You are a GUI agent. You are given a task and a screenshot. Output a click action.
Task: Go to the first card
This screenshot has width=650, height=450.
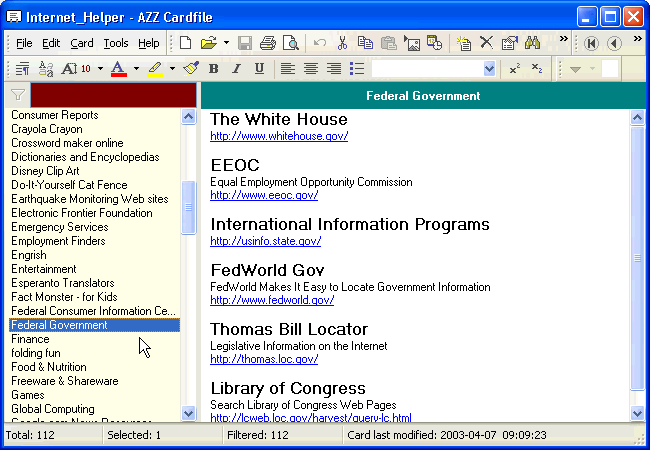591,43
